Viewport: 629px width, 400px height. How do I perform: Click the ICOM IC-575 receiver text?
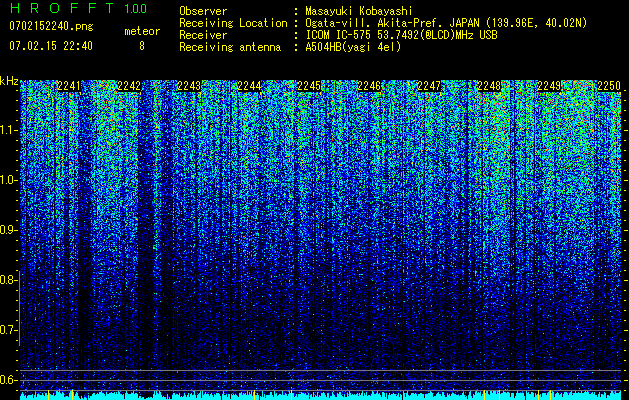[401, 35]
